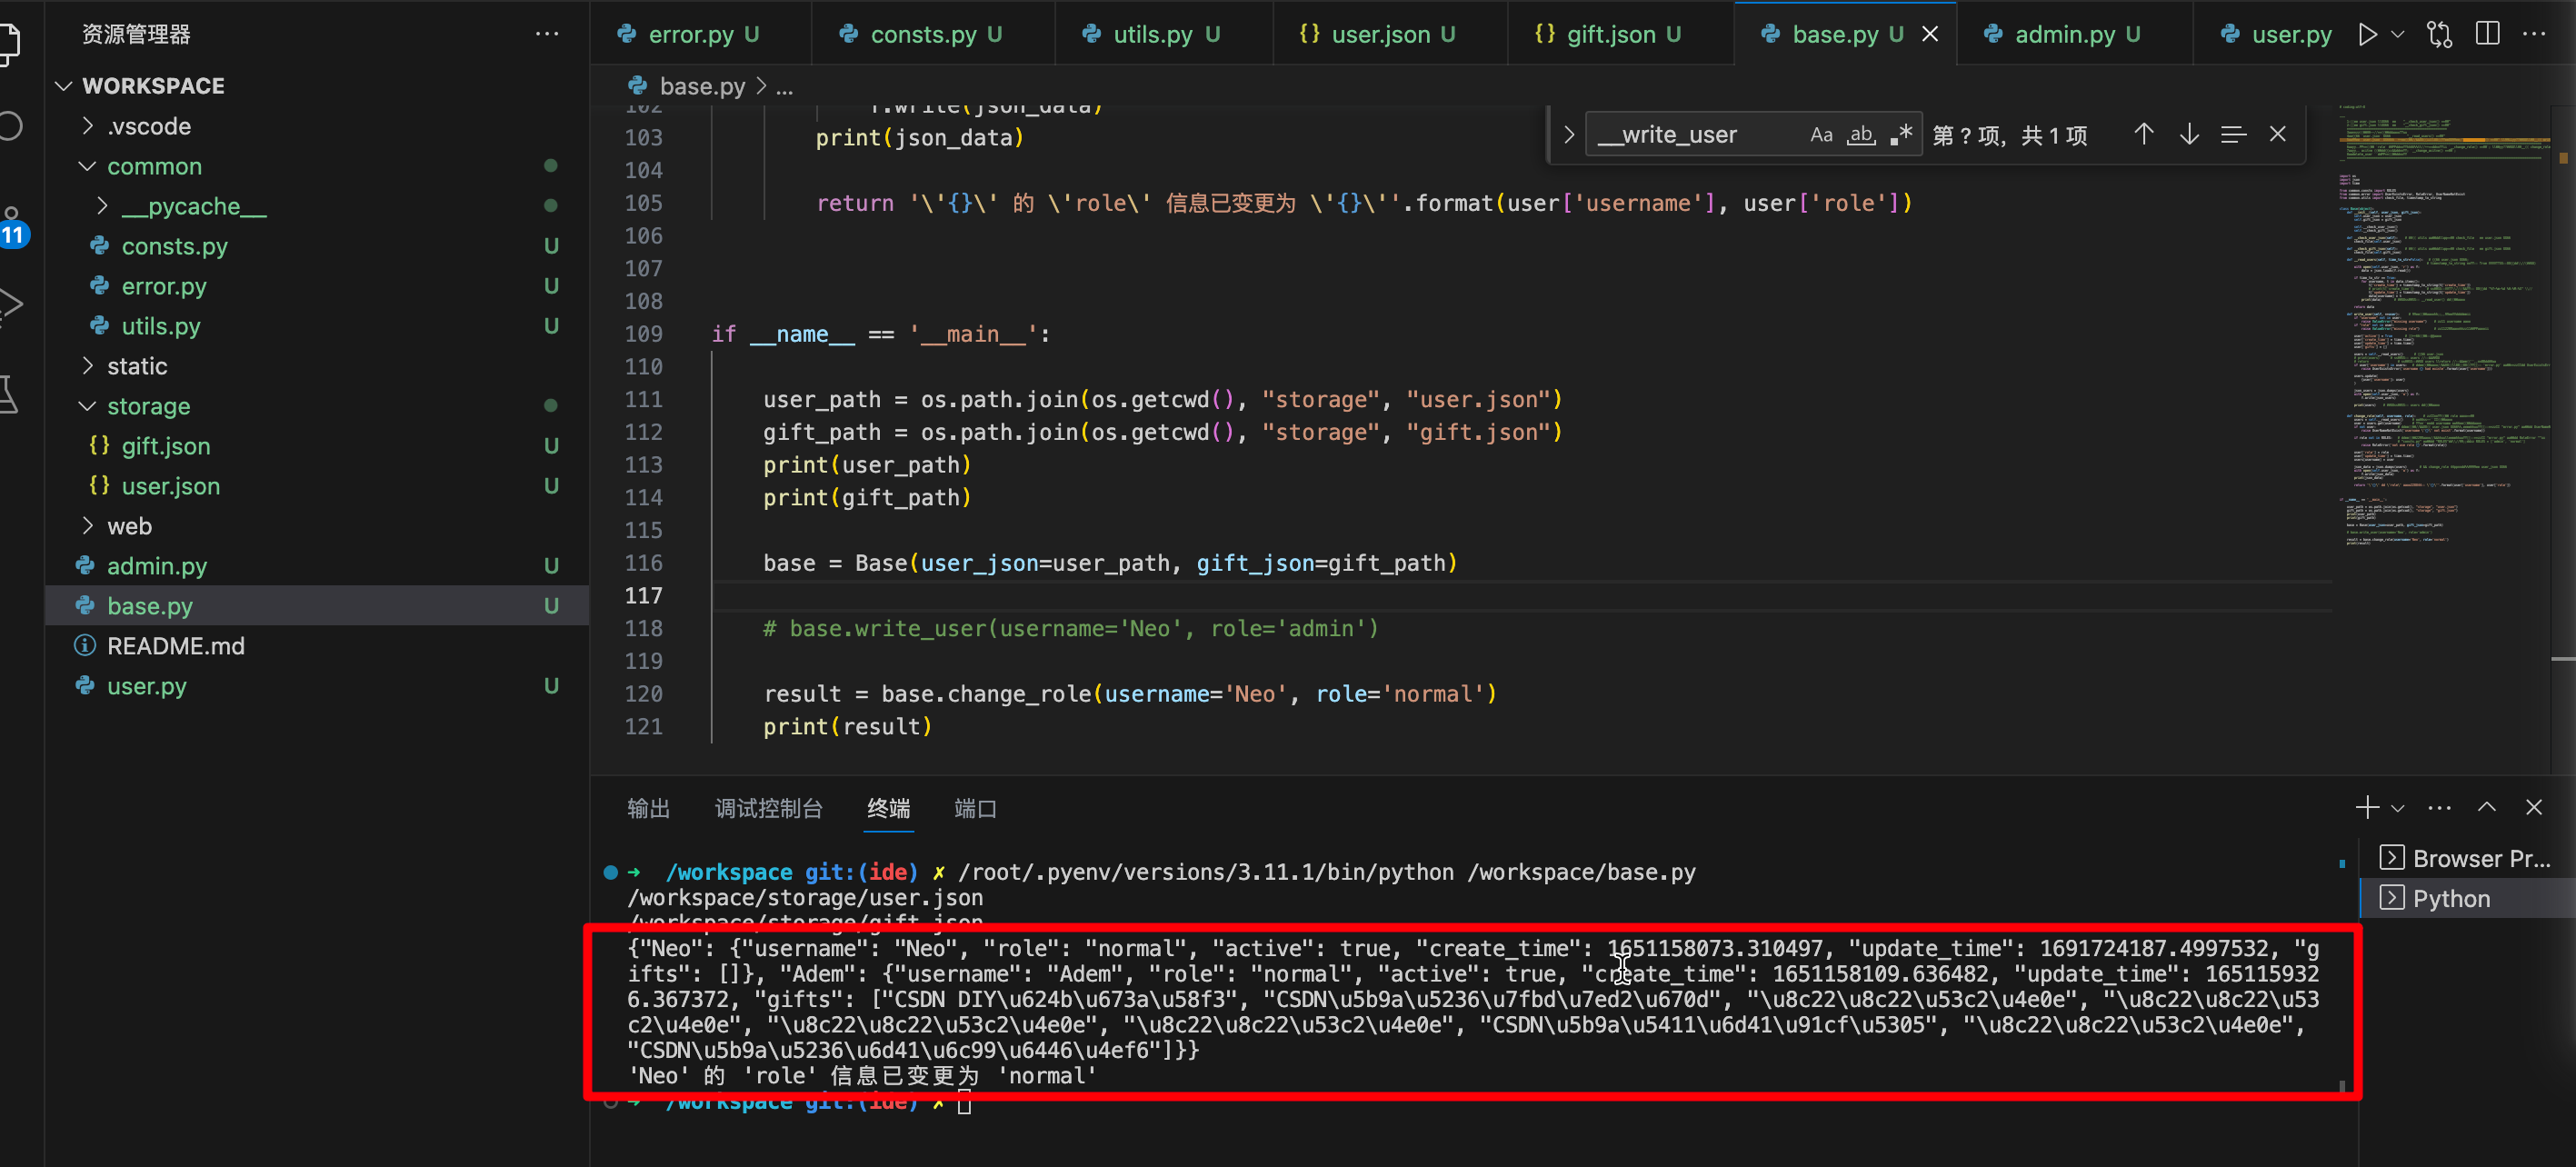Open new terminal profile dropdown

tap(2397, 808)
